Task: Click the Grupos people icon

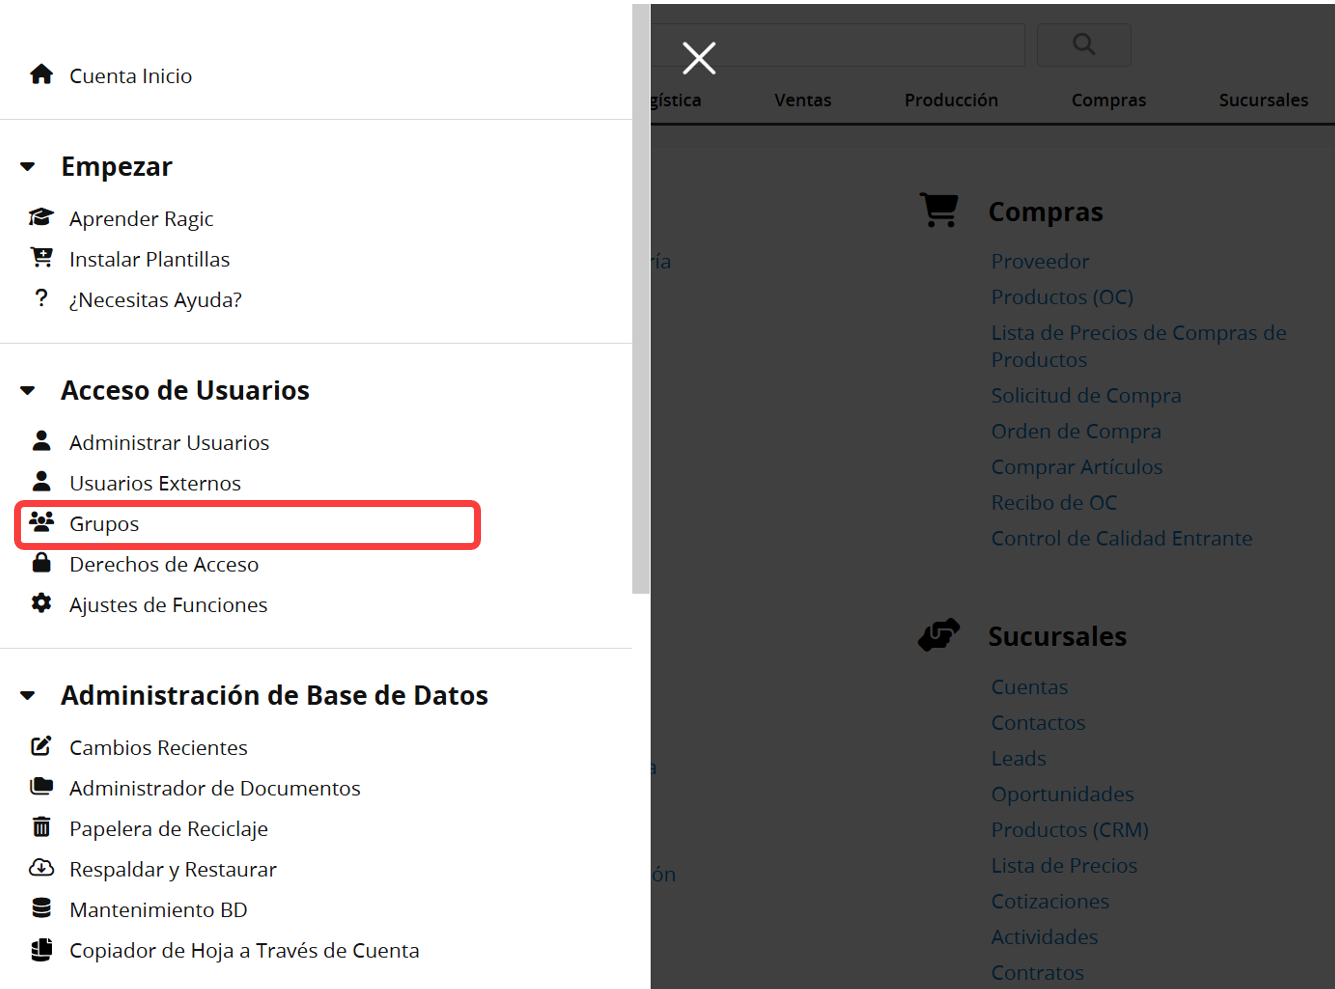Action: click(x=41, y=522)
